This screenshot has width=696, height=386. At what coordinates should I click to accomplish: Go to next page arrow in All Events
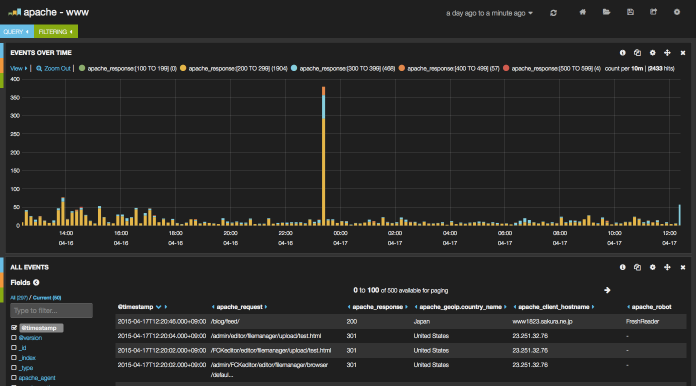(607, 290)
